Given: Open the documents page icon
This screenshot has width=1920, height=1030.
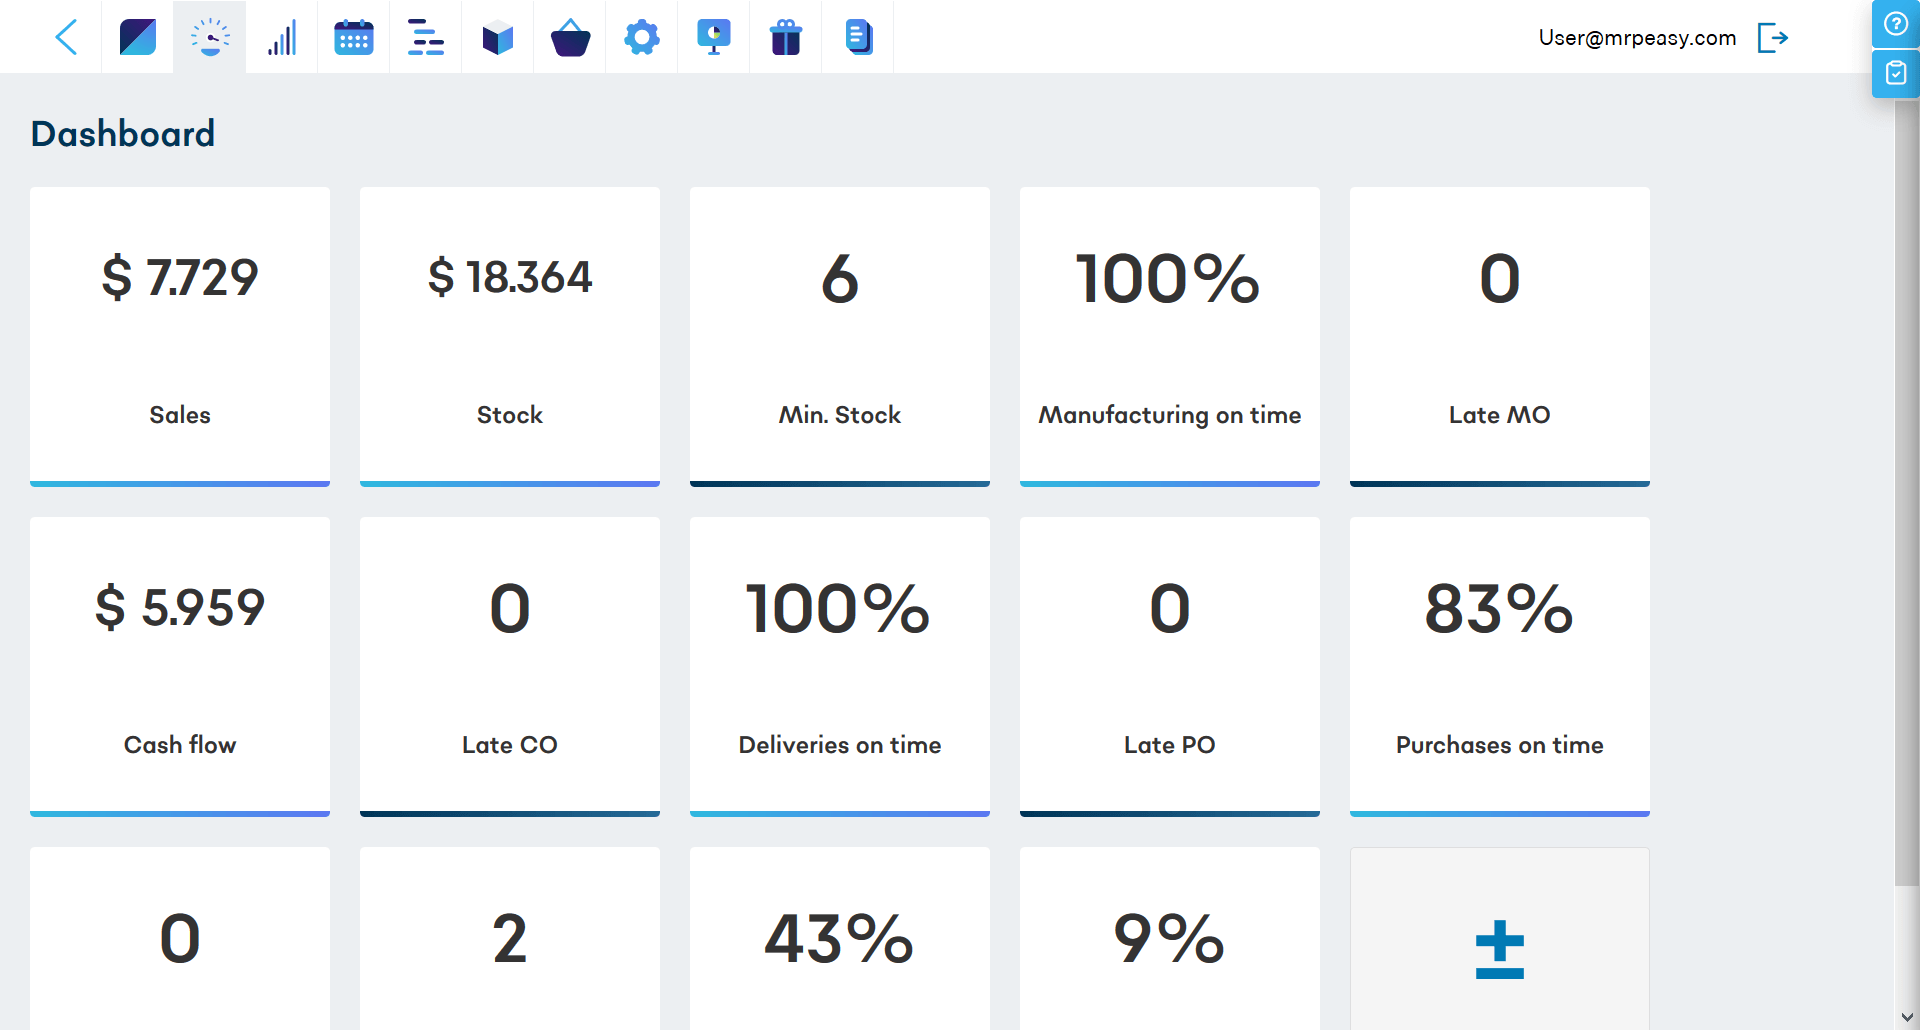Looking at the screenshot, I should tap(858, 38).
